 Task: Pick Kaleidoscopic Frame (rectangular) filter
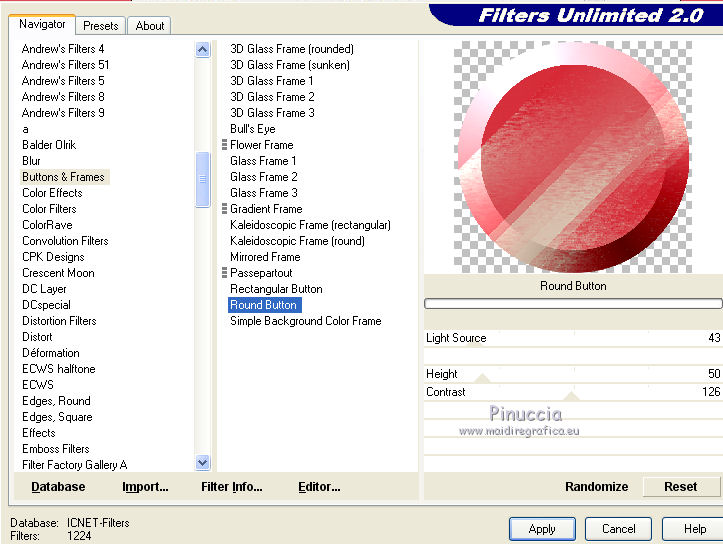310,225
